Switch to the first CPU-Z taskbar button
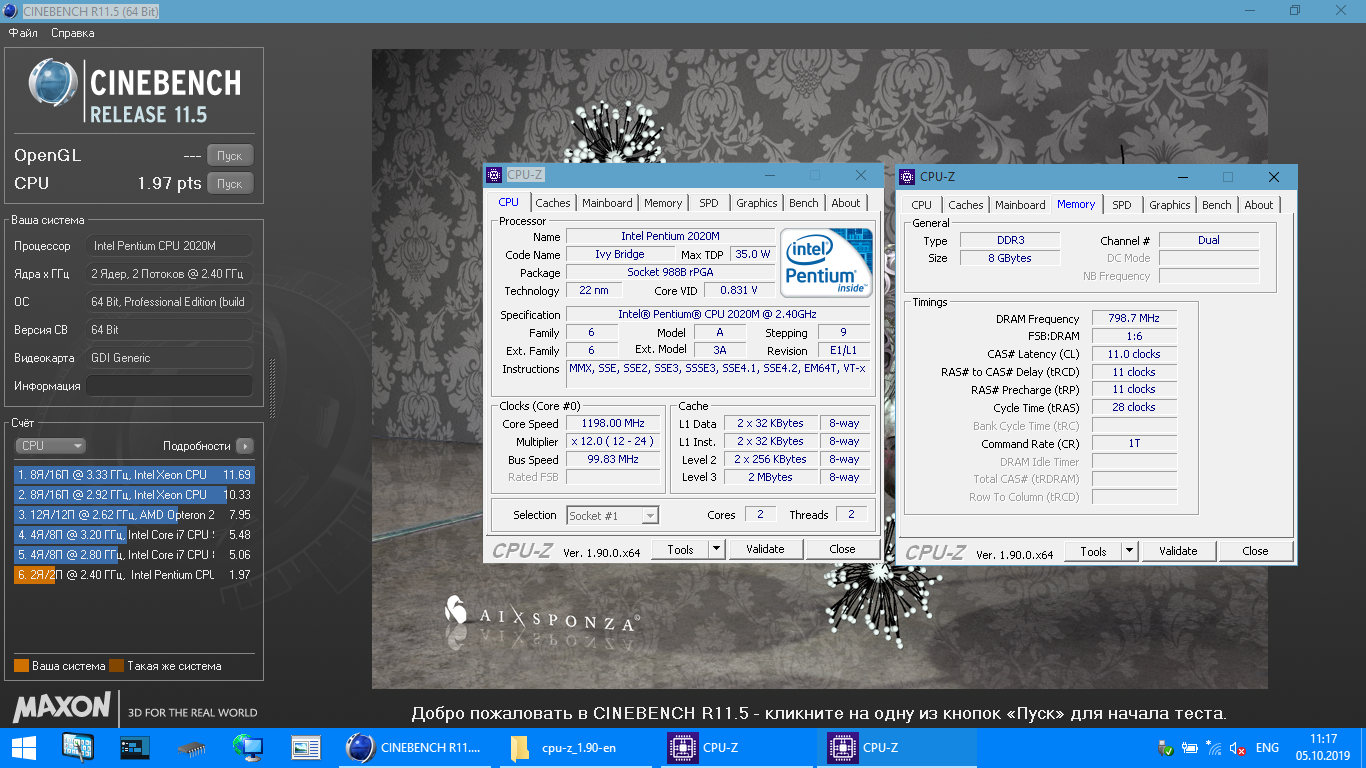The height and width of the screenshot is (768, 1366). 735,747
